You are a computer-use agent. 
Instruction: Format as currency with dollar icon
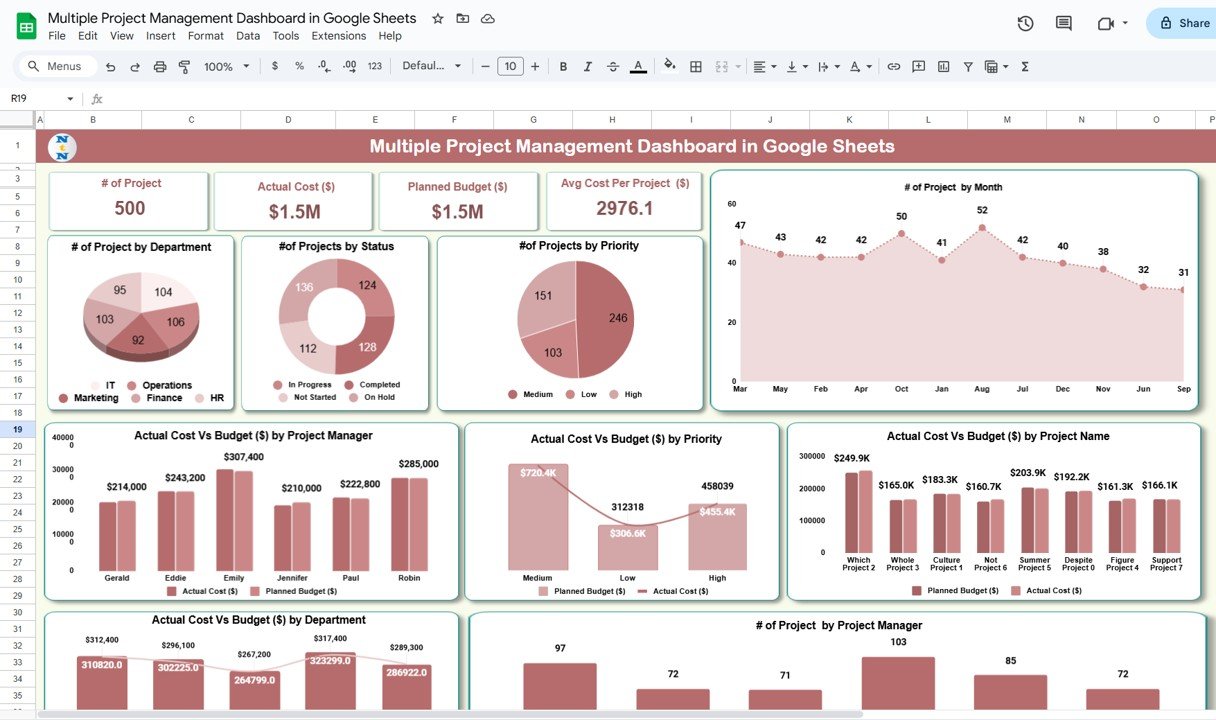point(275,67)
